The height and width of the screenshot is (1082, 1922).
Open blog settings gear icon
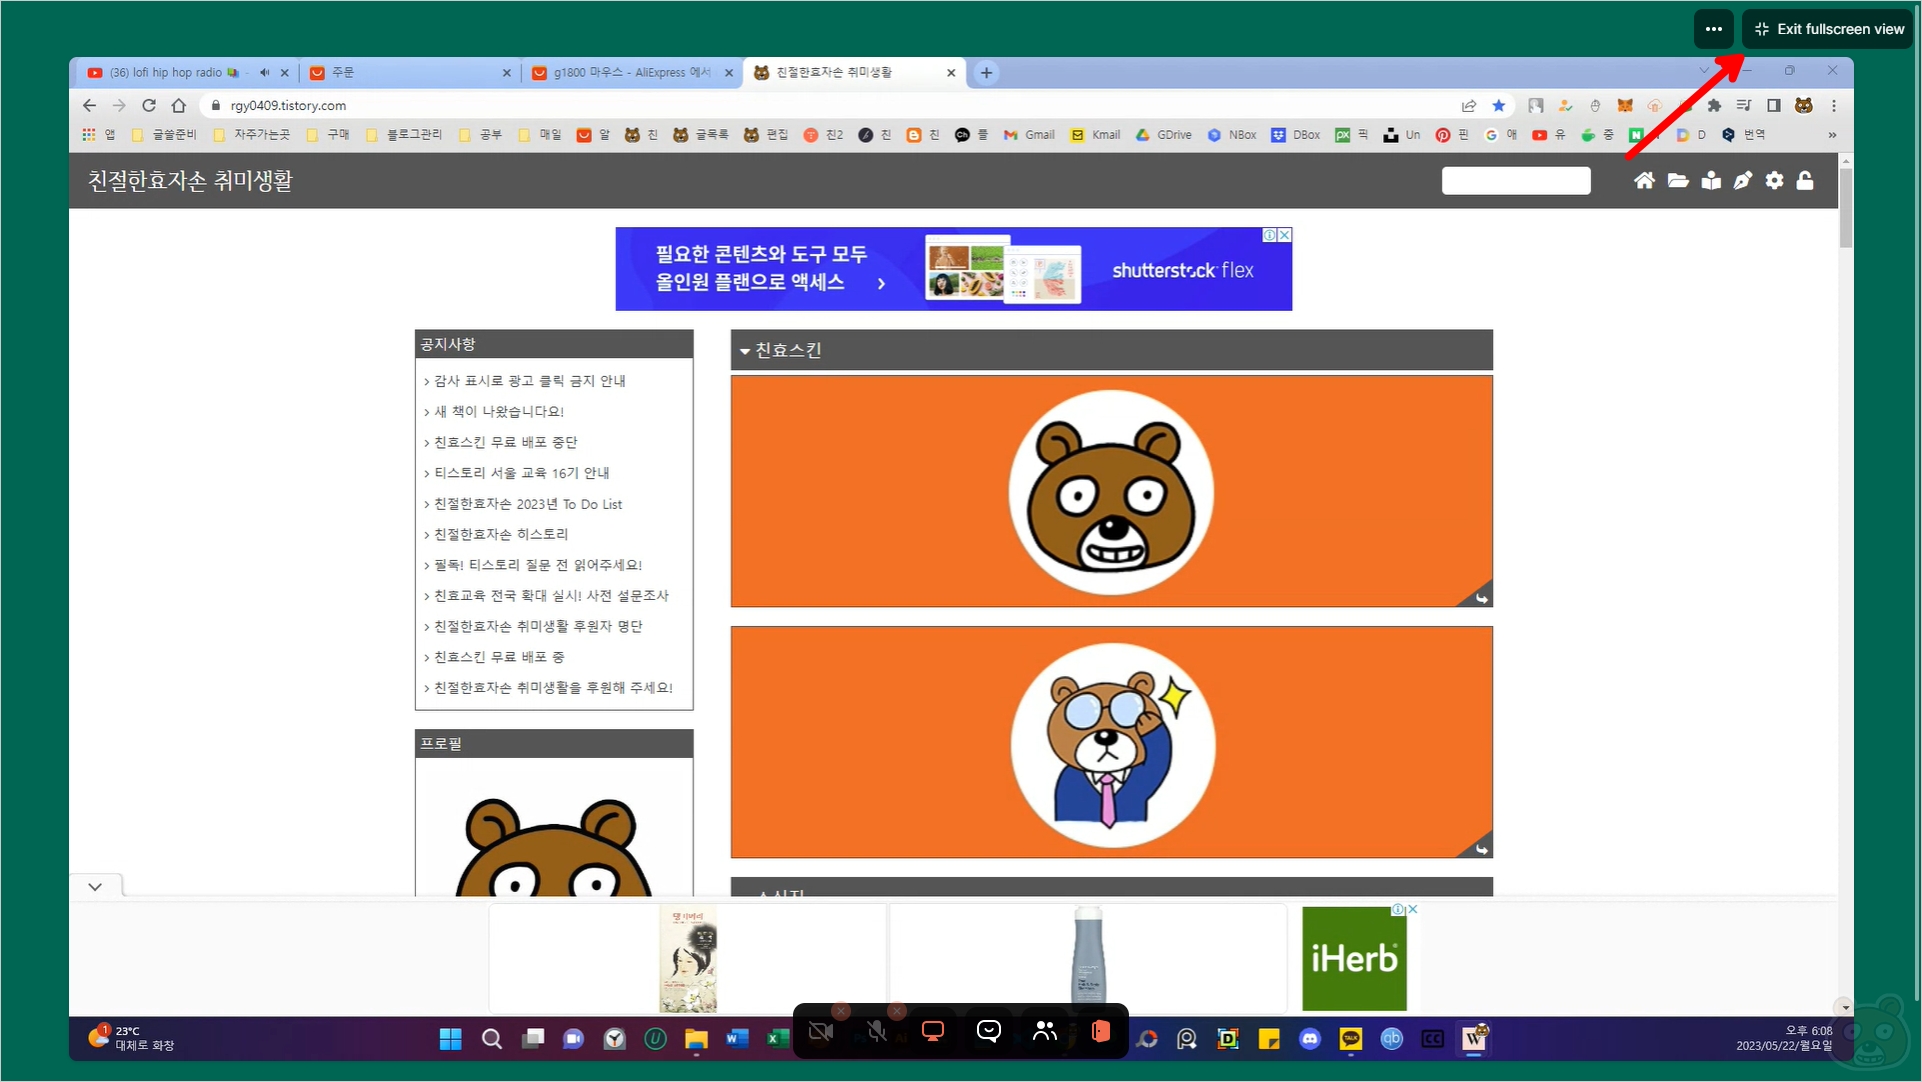(x=1774, y=181)
